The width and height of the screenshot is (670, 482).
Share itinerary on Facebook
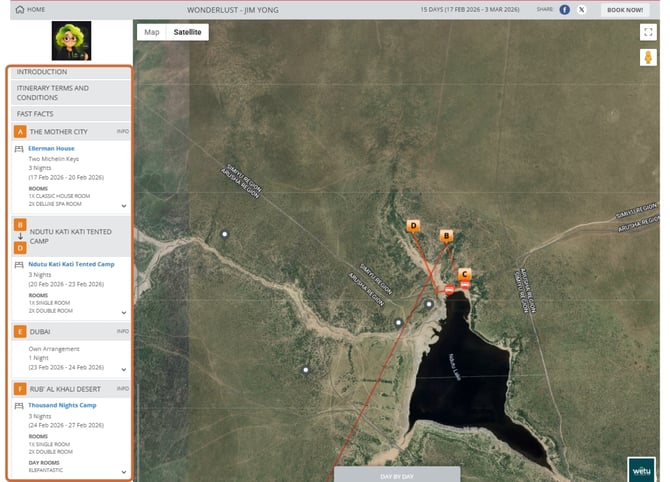point(564,9)
